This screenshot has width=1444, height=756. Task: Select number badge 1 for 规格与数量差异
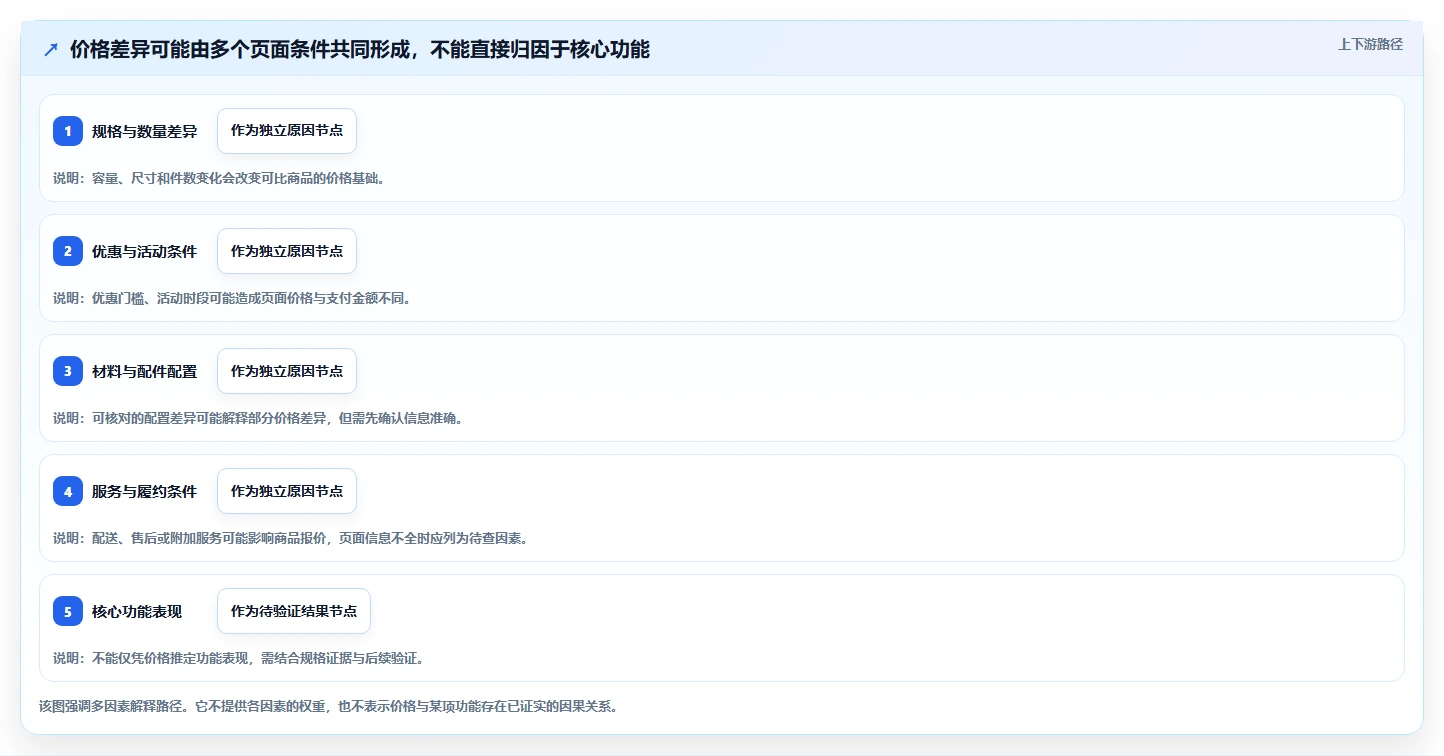click(x=68, y=131)
